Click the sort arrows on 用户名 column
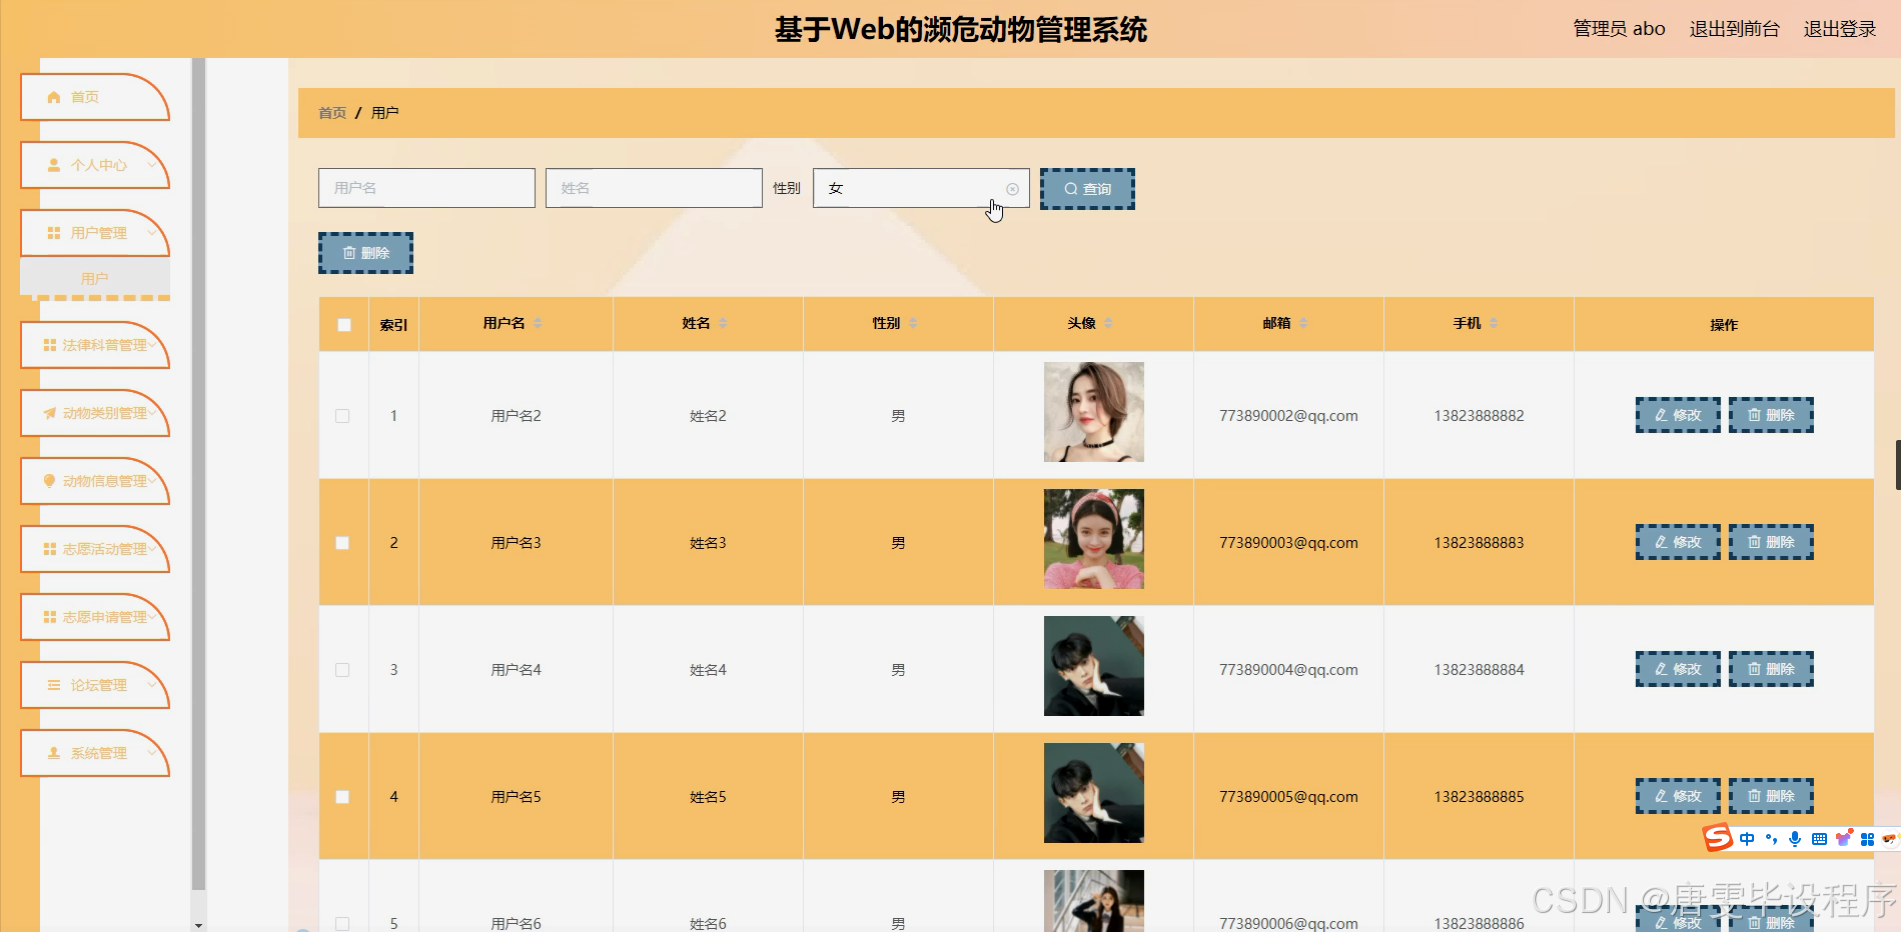Image resolution: width=1901 pixels, height=932 pixels. [538, 323]
